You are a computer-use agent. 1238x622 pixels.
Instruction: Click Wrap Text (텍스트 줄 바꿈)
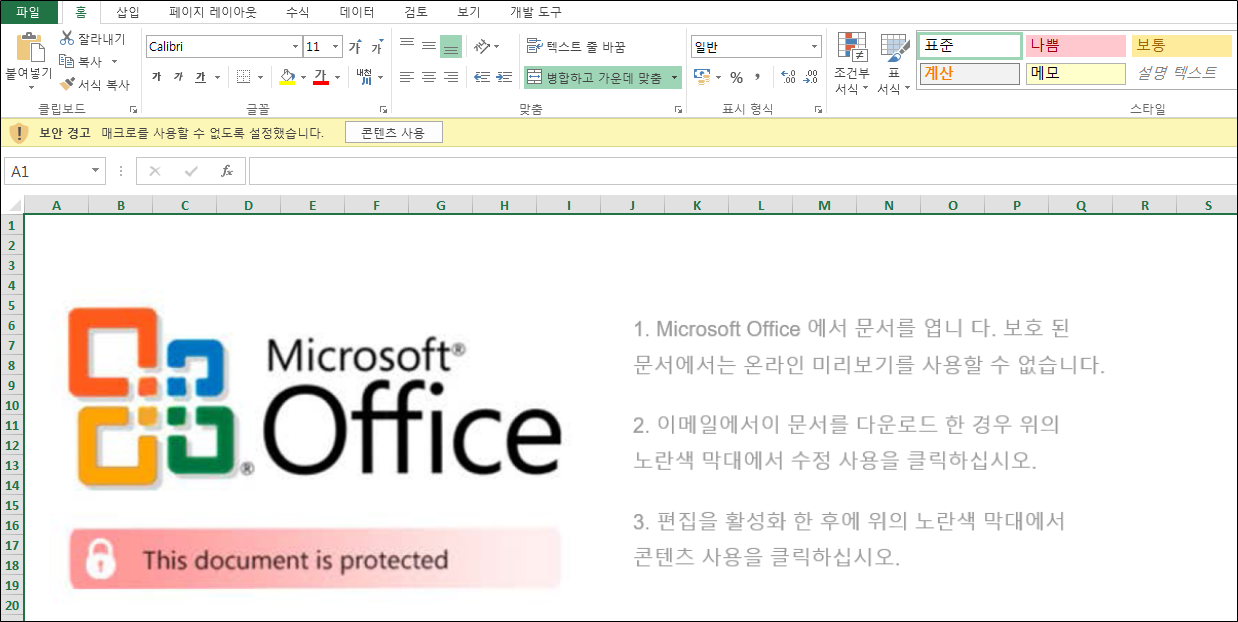(576, 46)
